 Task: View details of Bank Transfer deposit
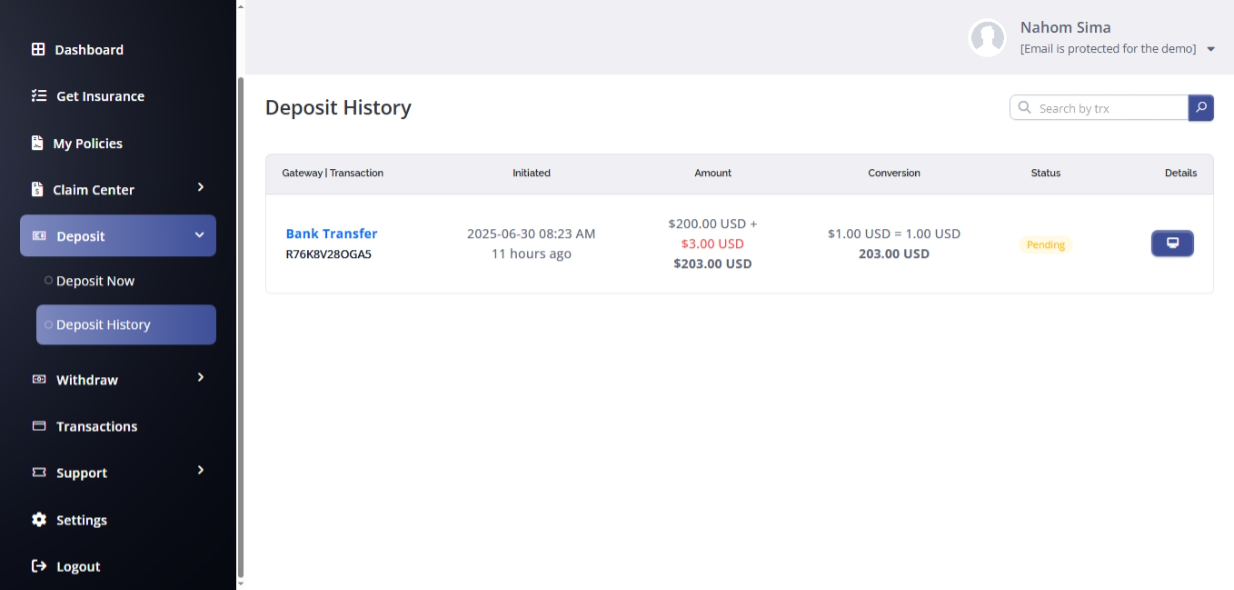[x=1172, y=243]
